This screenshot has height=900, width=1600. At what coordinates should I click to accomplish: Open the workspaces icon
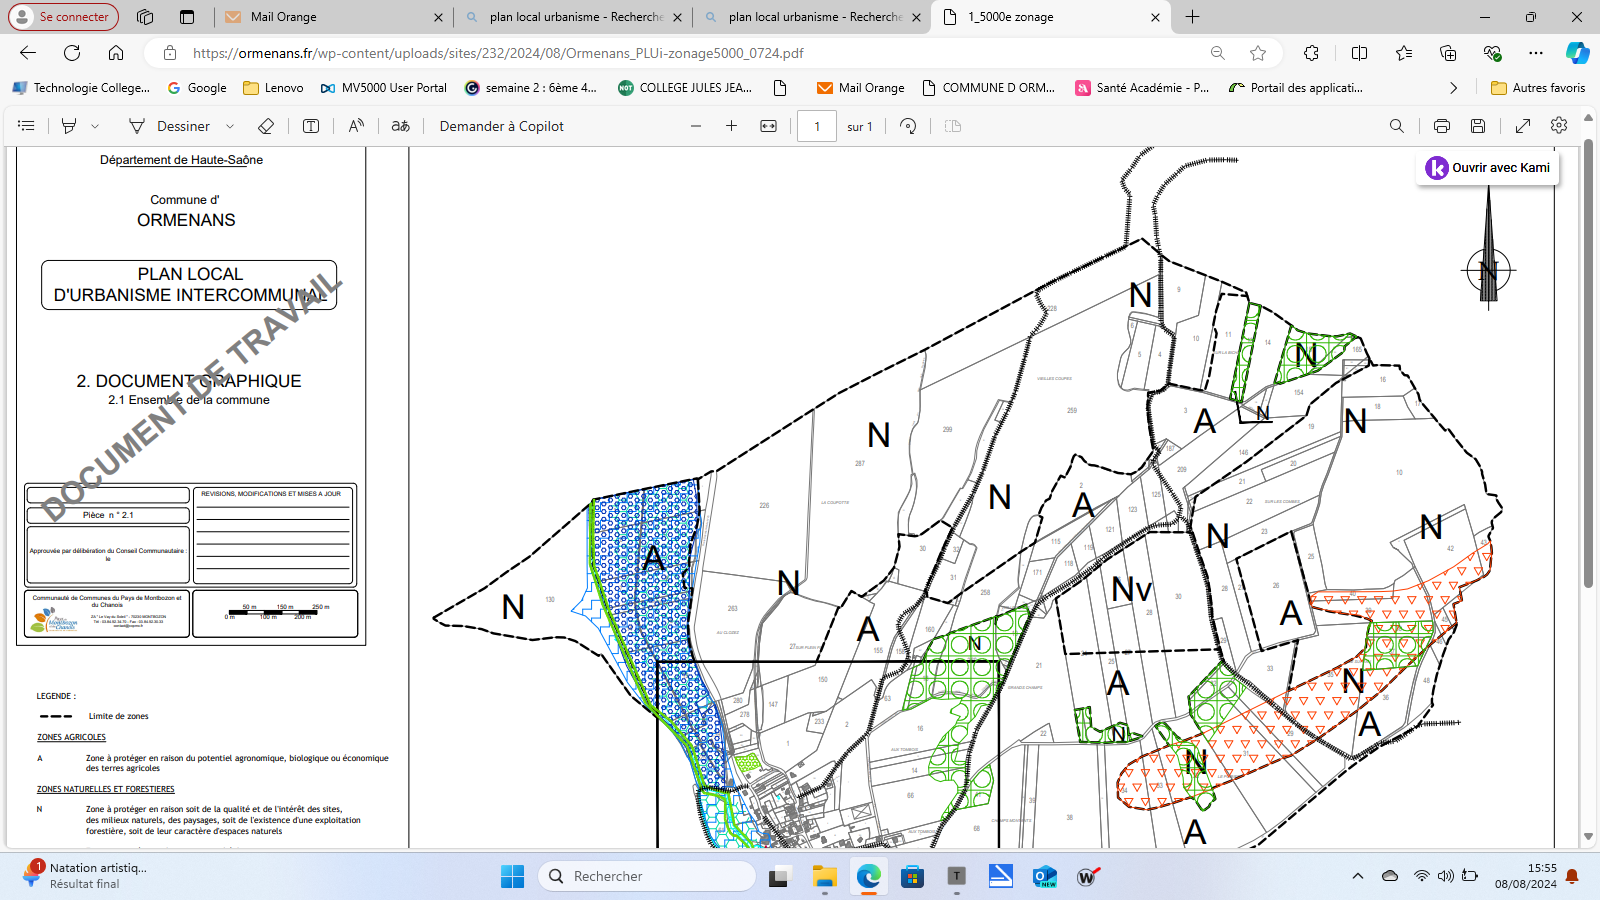tap(145, 17)
